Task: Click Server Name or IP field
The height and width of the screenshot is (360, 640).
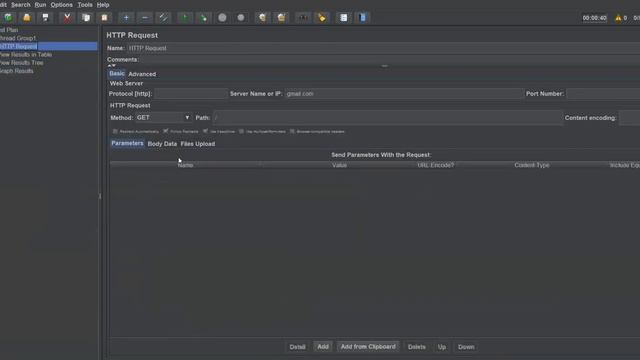Action: click(404, 93)
